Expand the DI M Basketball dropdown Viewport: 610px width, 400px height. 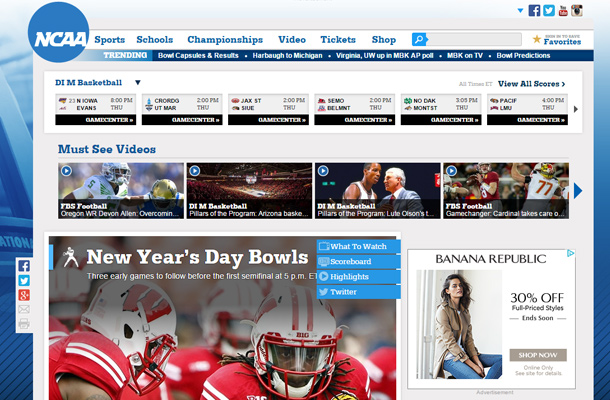138,83
